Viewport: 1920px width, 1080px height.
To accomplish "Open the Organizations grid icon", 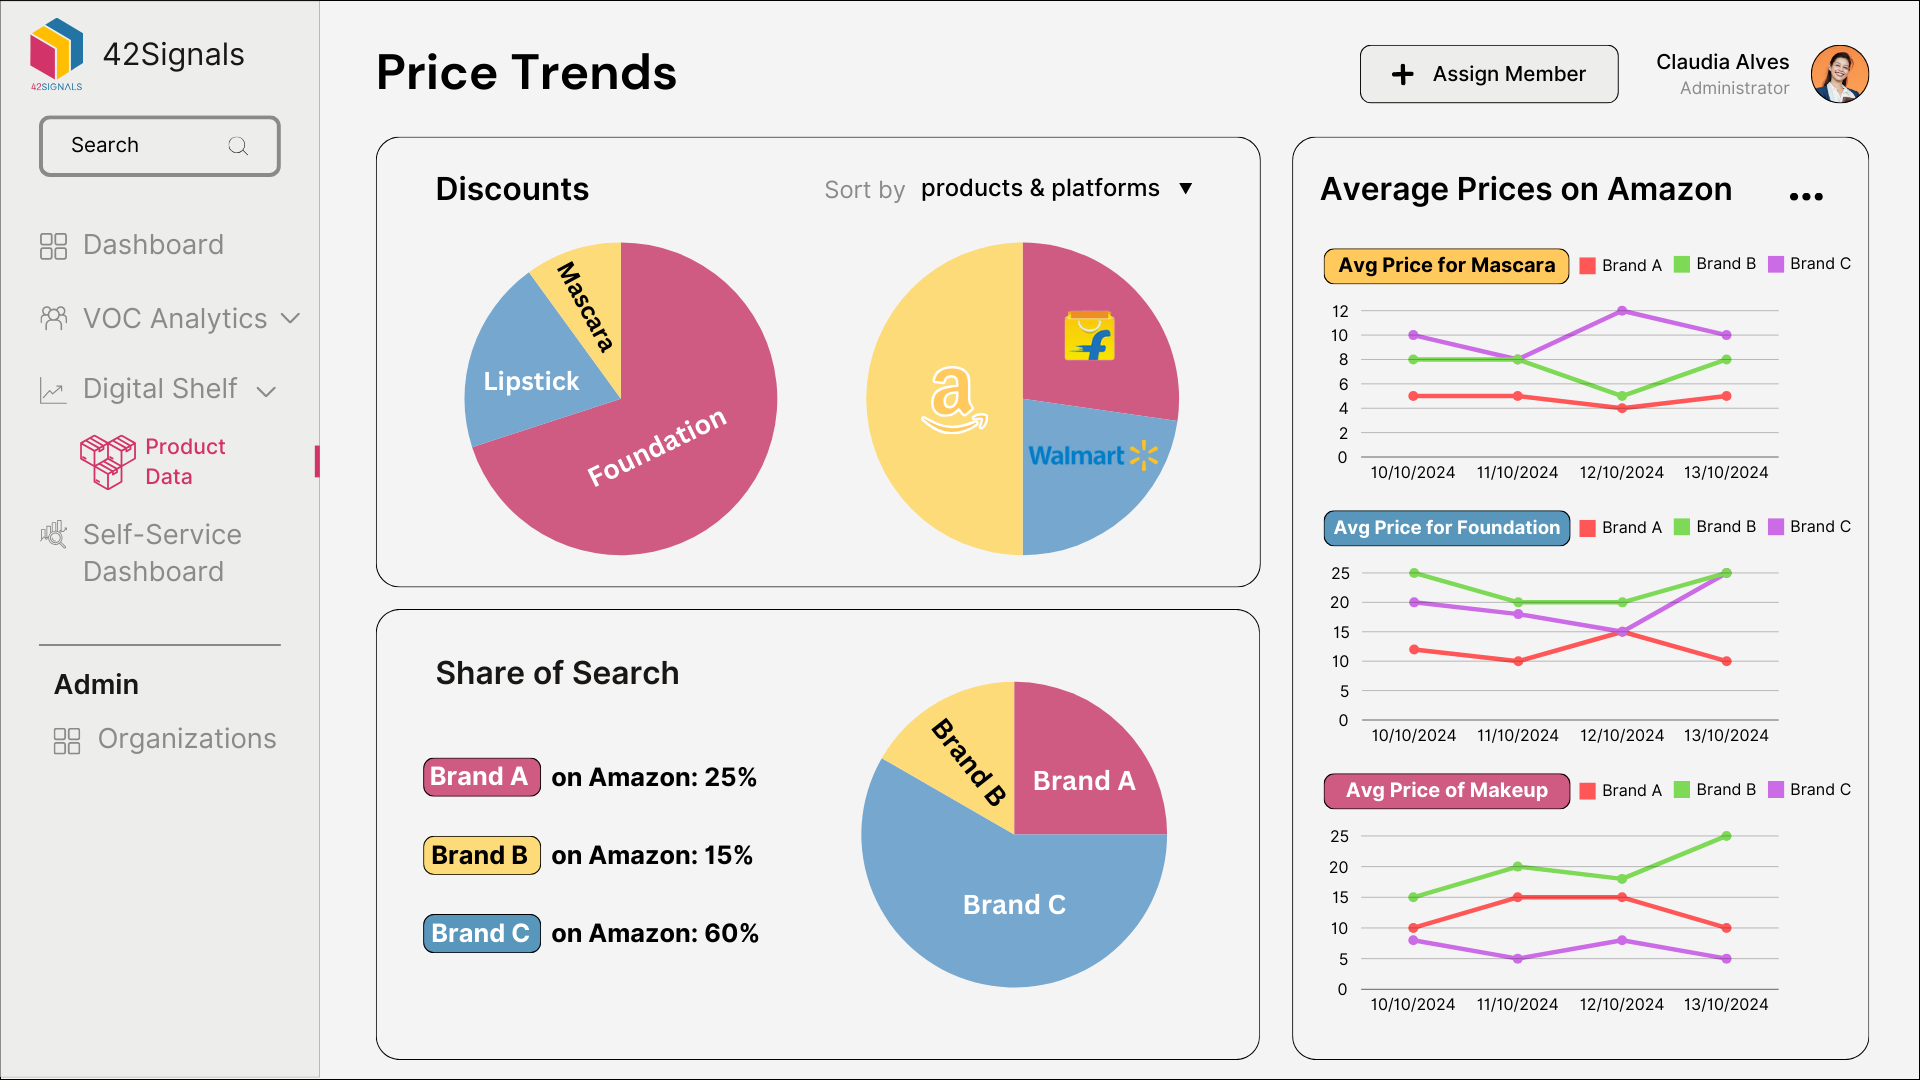I will (x=67, y=740).
